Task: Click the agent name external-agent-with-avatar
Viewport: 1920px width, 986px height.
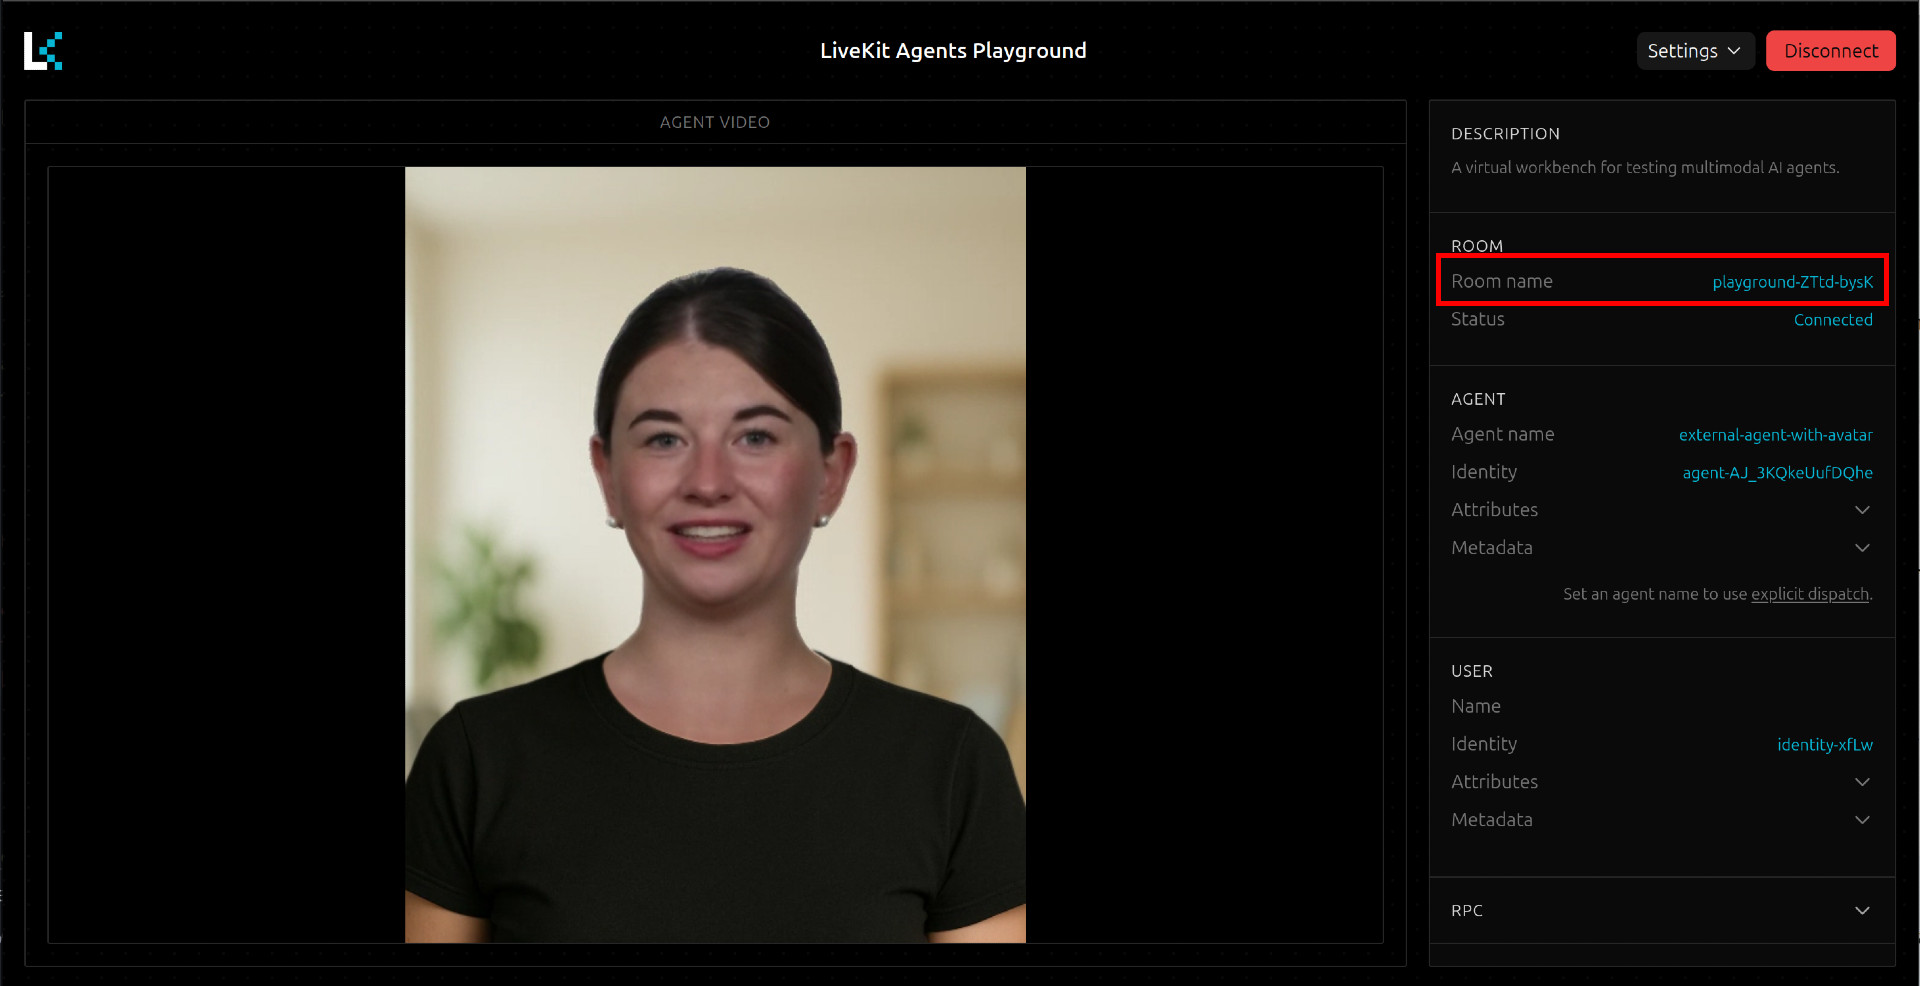Action: tap(1775, 435)
